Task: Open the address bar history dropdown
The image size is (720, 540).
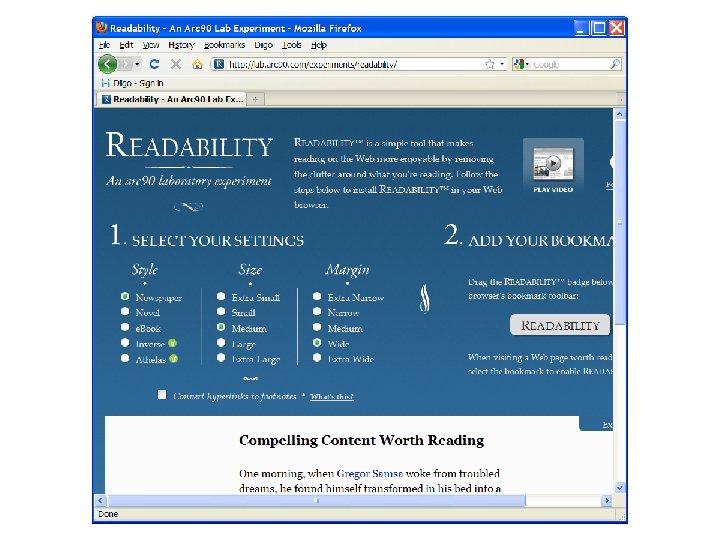Action: pos(502,64)
